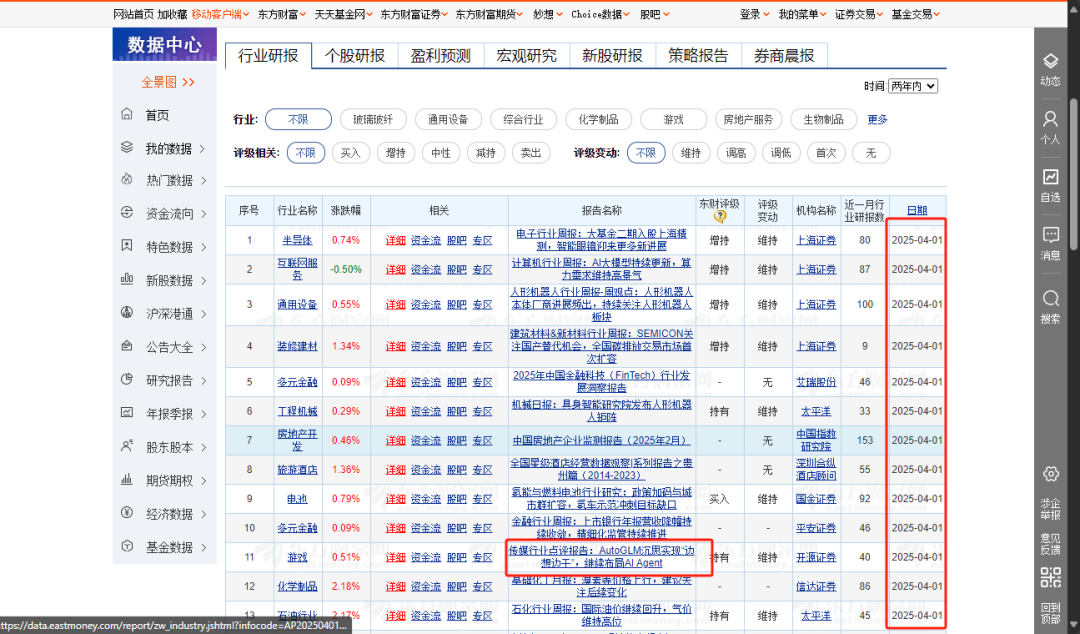Switch to the 个股研报 tab
The image size is (1080, 634).
(355, 56)
